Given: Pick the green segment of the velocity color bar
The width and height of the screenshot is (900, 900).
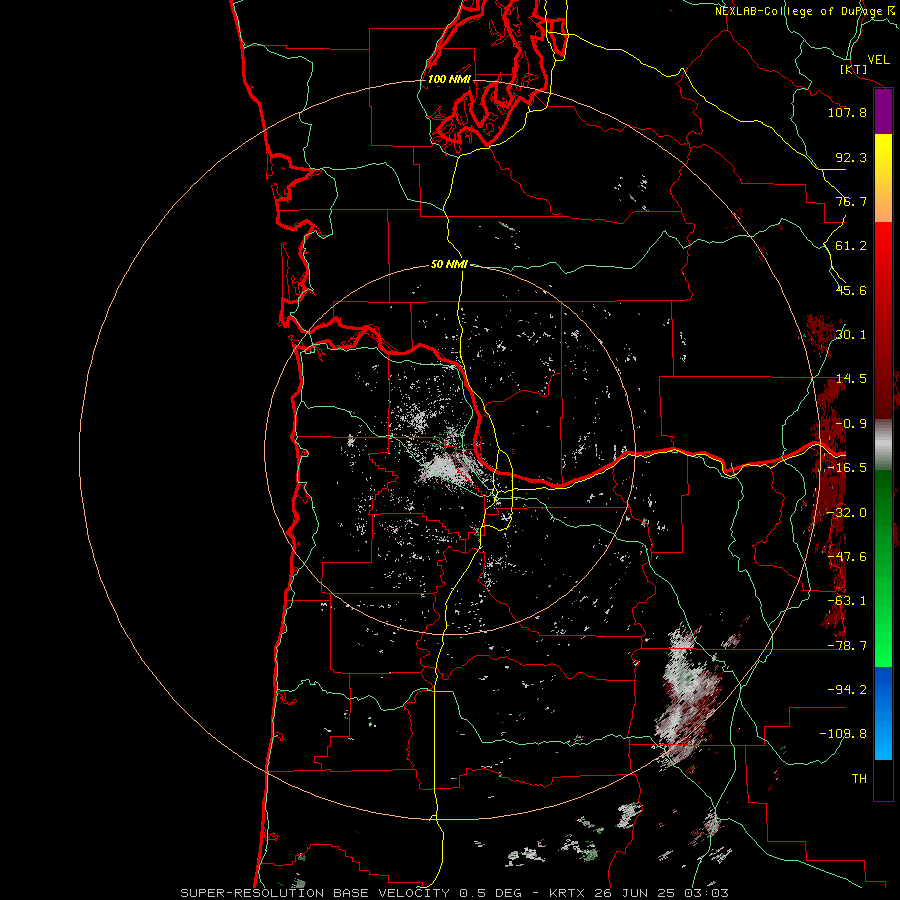Looking at the screenshot, I should point(883,568).
